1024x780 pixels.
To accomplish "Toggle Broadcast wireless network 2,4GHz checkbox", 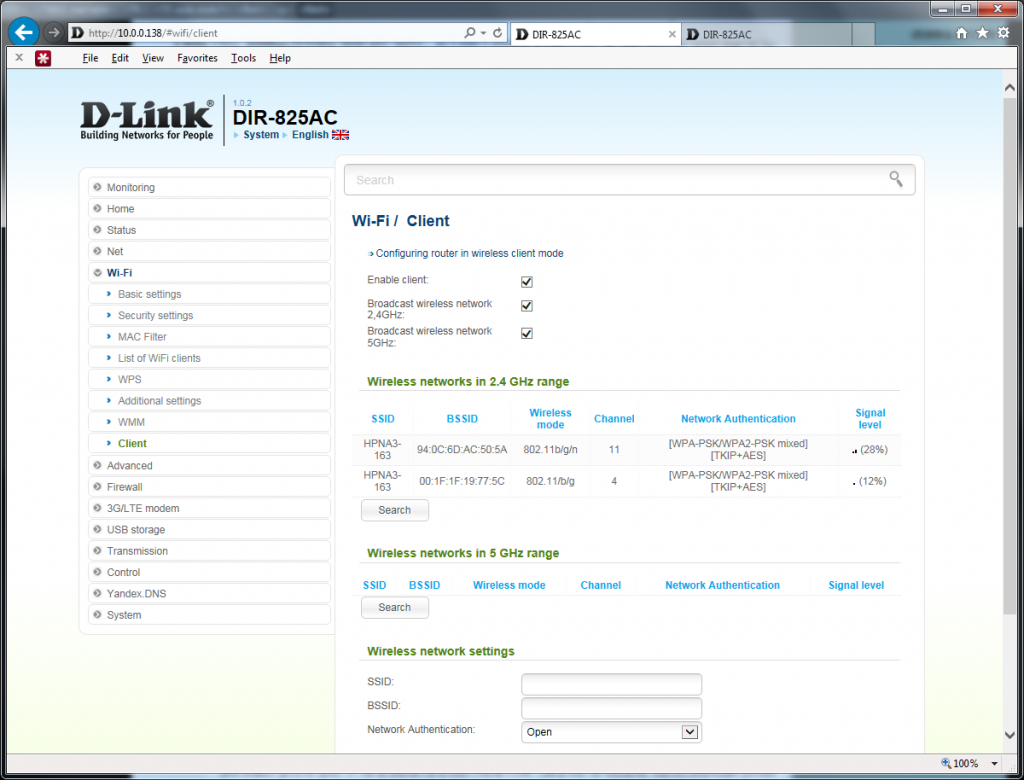I will coord(527,306).
